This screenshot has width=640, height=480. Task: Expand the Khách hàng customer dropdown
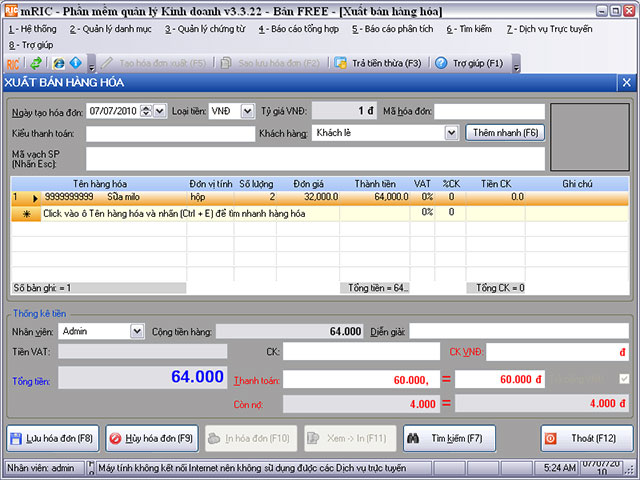[x=453, y=132]
